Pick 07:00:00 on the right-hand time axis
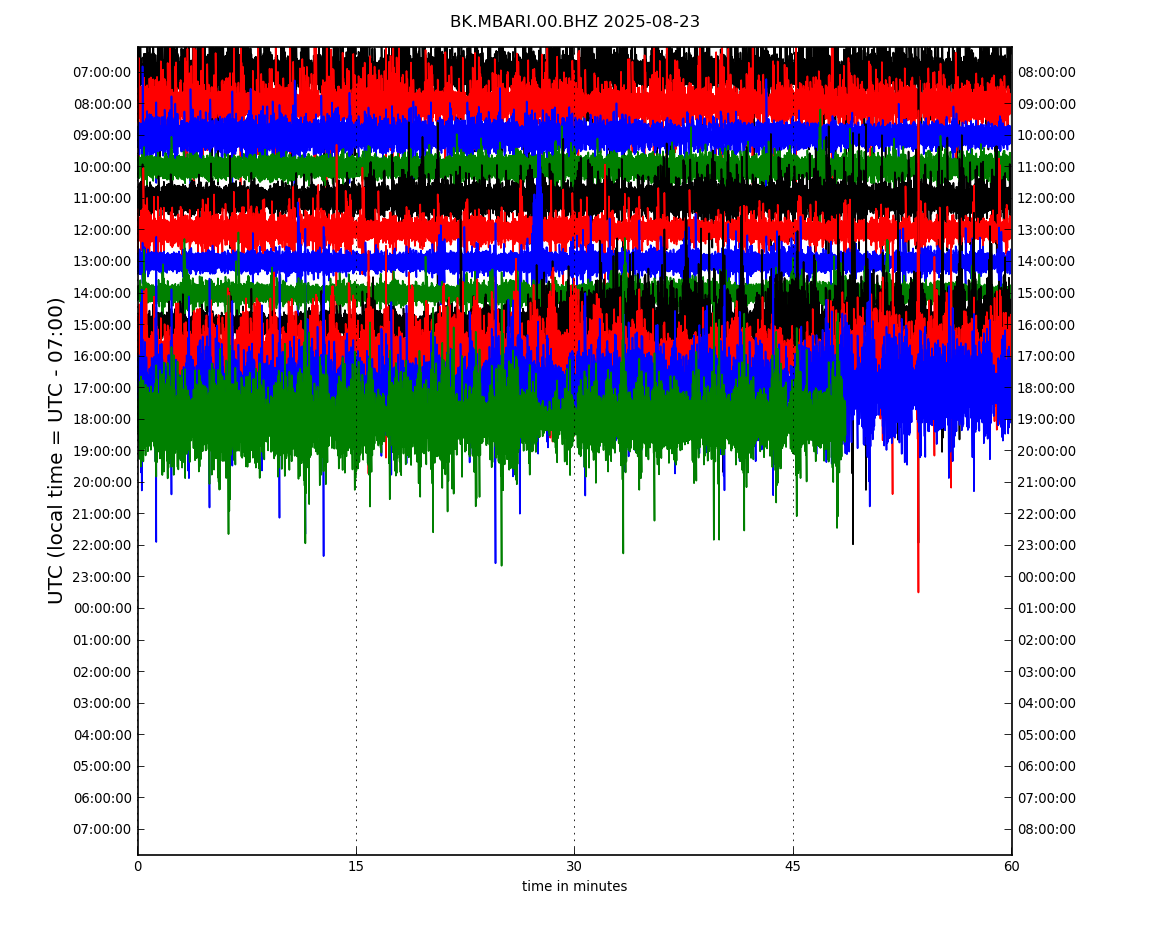The width and height of the screenshot is (1150, 950). point(1047,798)
